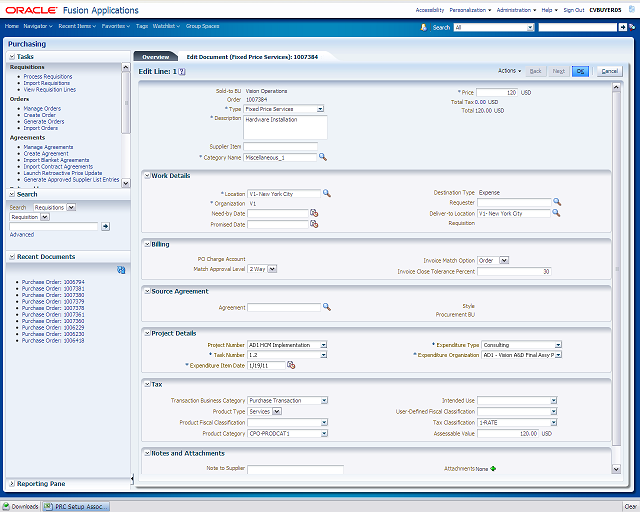Open PRC Setup Assoc taskbar item
Image resolution: width=640 pixels, height=512 pixels.
click(x=76, y=506)
